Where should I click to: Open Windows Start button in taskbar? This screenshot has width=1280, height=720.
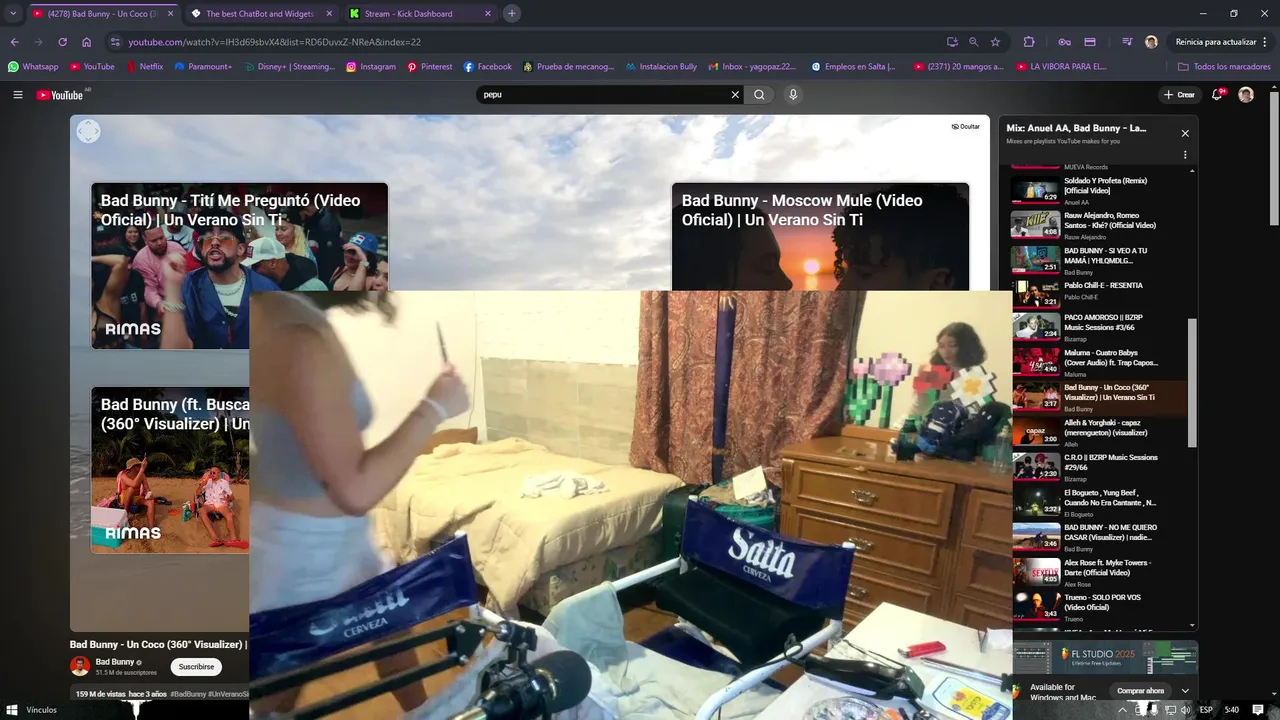pyautogui.click(x=12, y=710)
